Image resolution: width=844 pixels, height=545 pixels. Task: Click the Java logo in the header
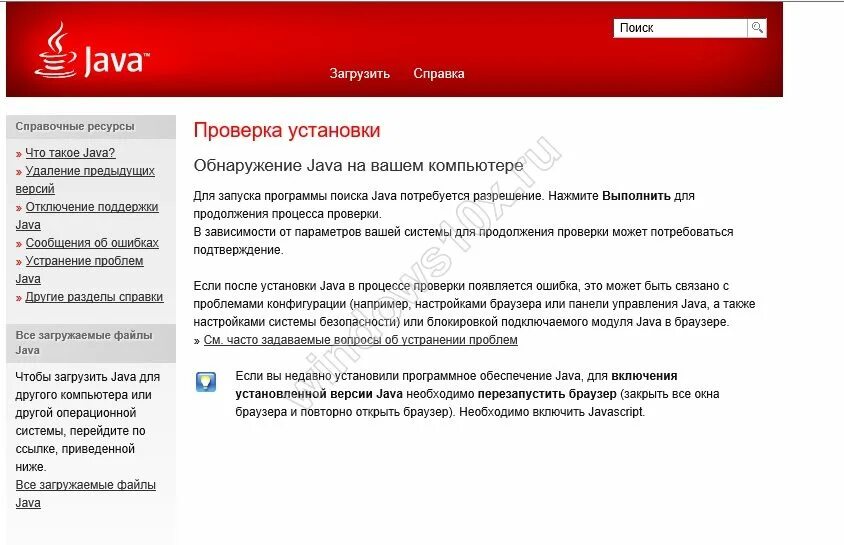coord(92,52)
